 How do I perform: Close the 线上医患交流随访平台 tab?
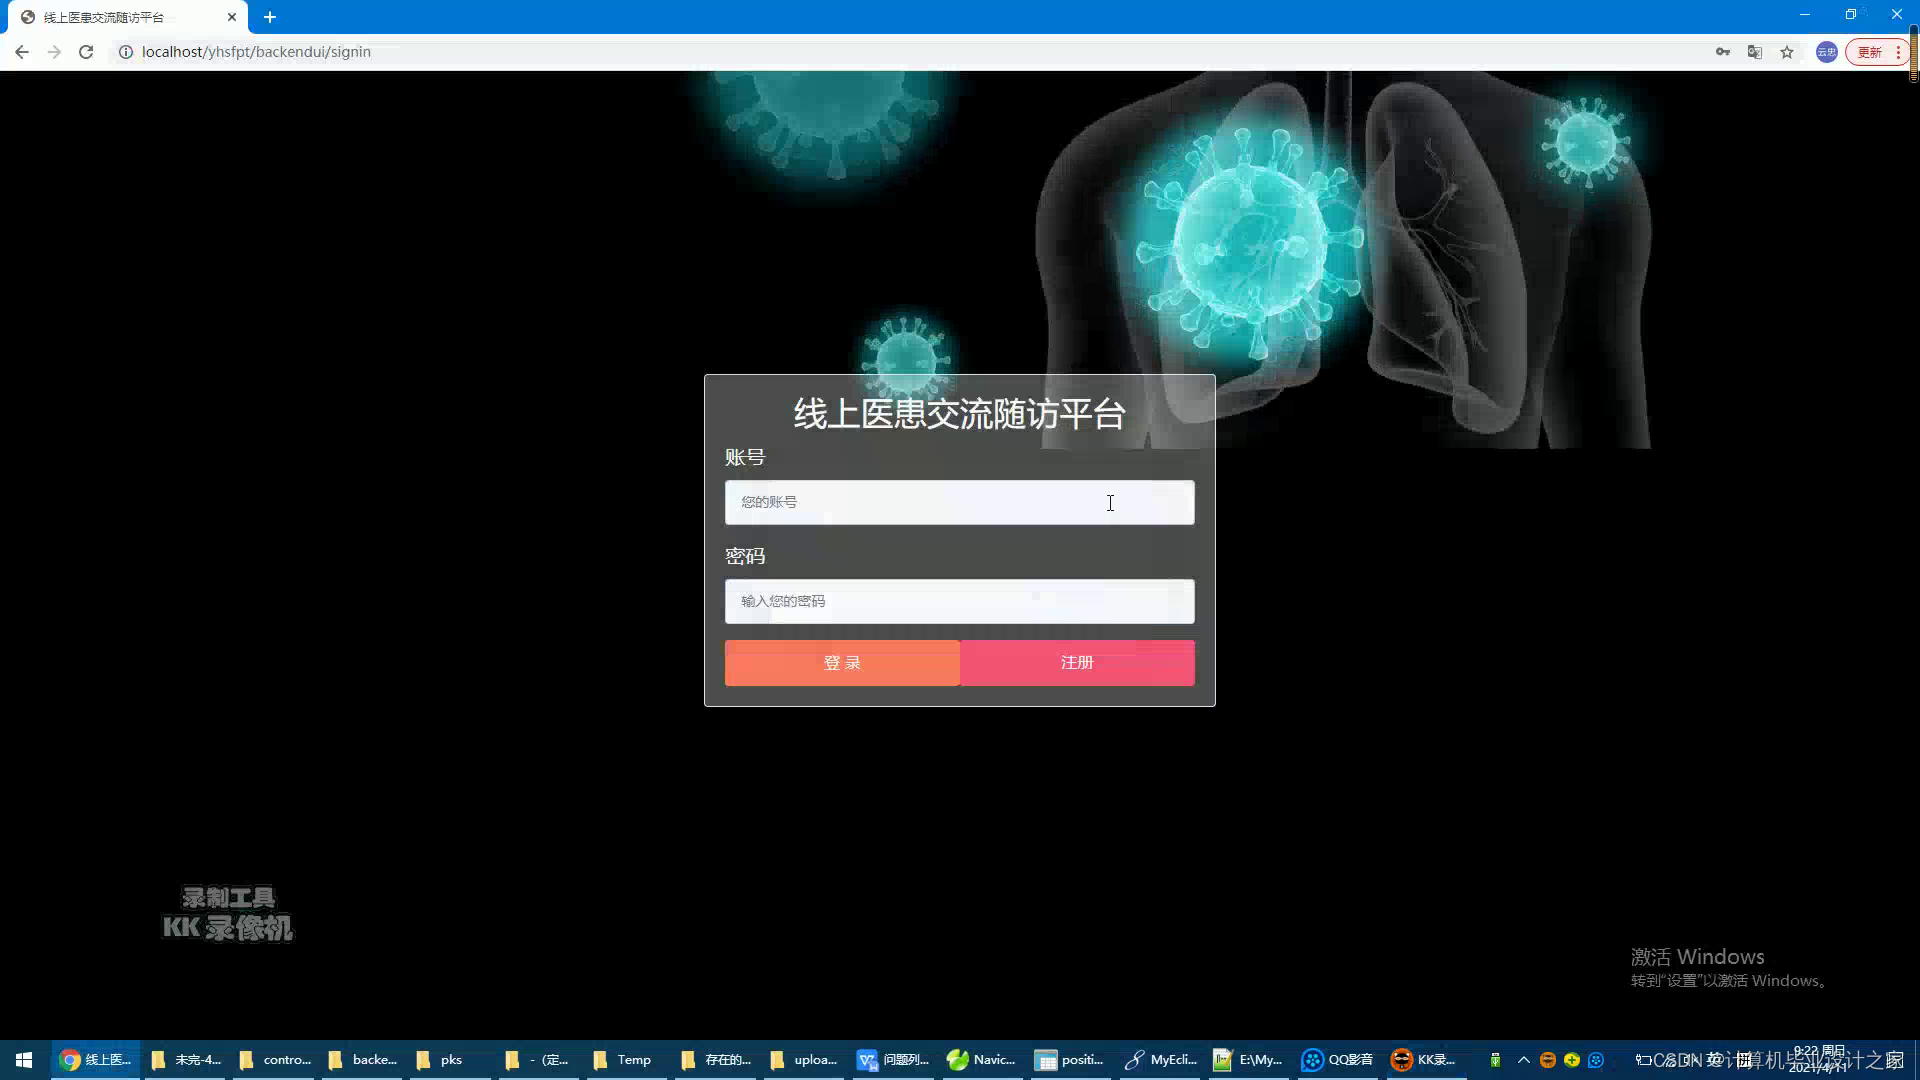(x=232, y=17)
